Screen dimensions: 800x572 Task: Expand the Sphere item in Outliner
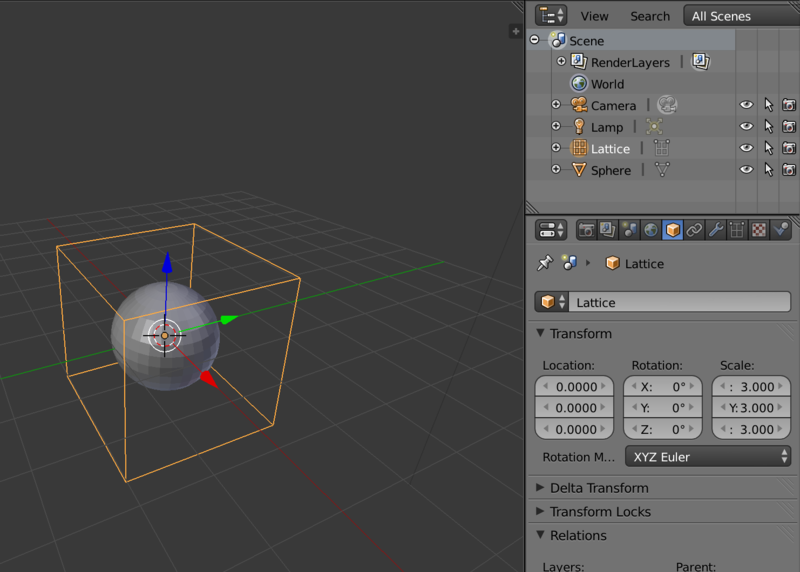click(x=556, y=169)
